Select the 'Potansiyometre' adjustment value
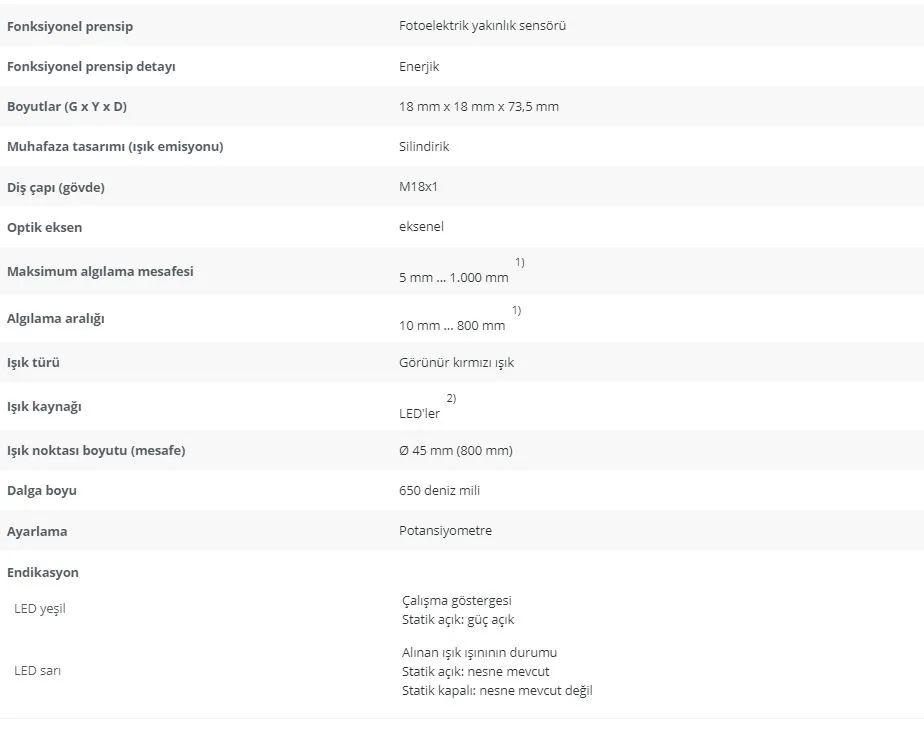This screenshot has height=735, width=924. [x=446, y=530]
